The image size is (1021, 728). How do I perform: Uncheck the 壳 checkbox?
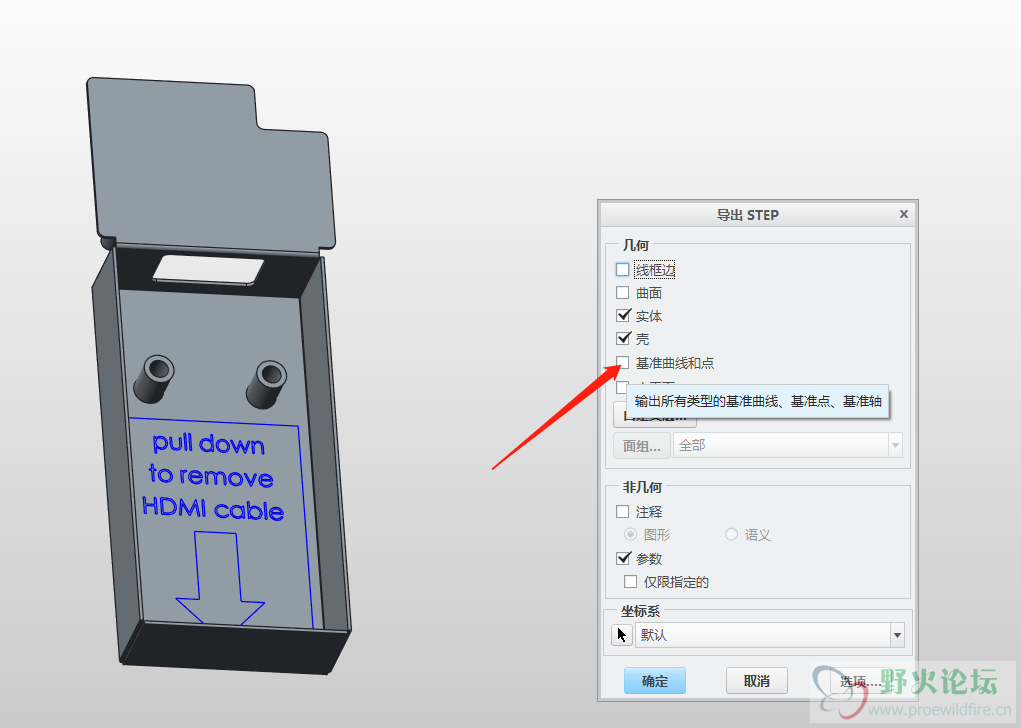(623, 339)
